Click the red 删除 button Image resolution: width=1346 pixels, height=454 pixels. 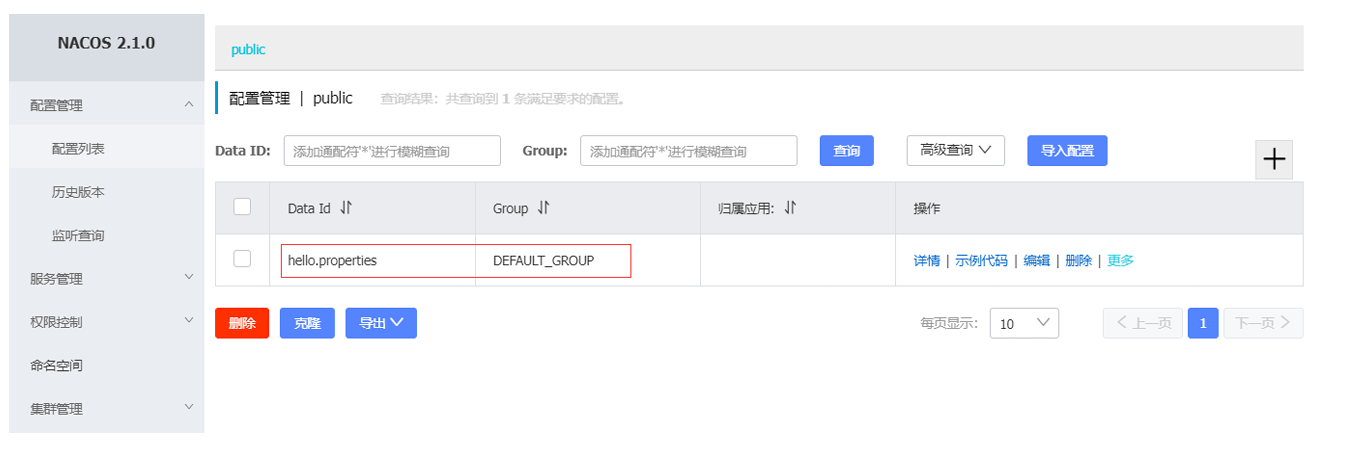pos(242,323)
